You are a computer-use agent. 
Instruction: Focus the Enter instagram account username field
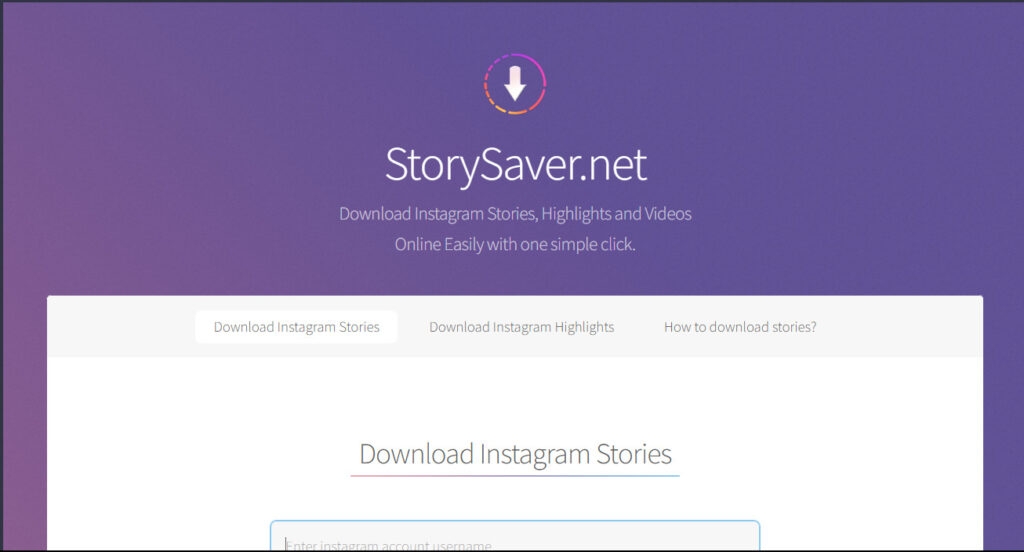[x=515, y=536]
